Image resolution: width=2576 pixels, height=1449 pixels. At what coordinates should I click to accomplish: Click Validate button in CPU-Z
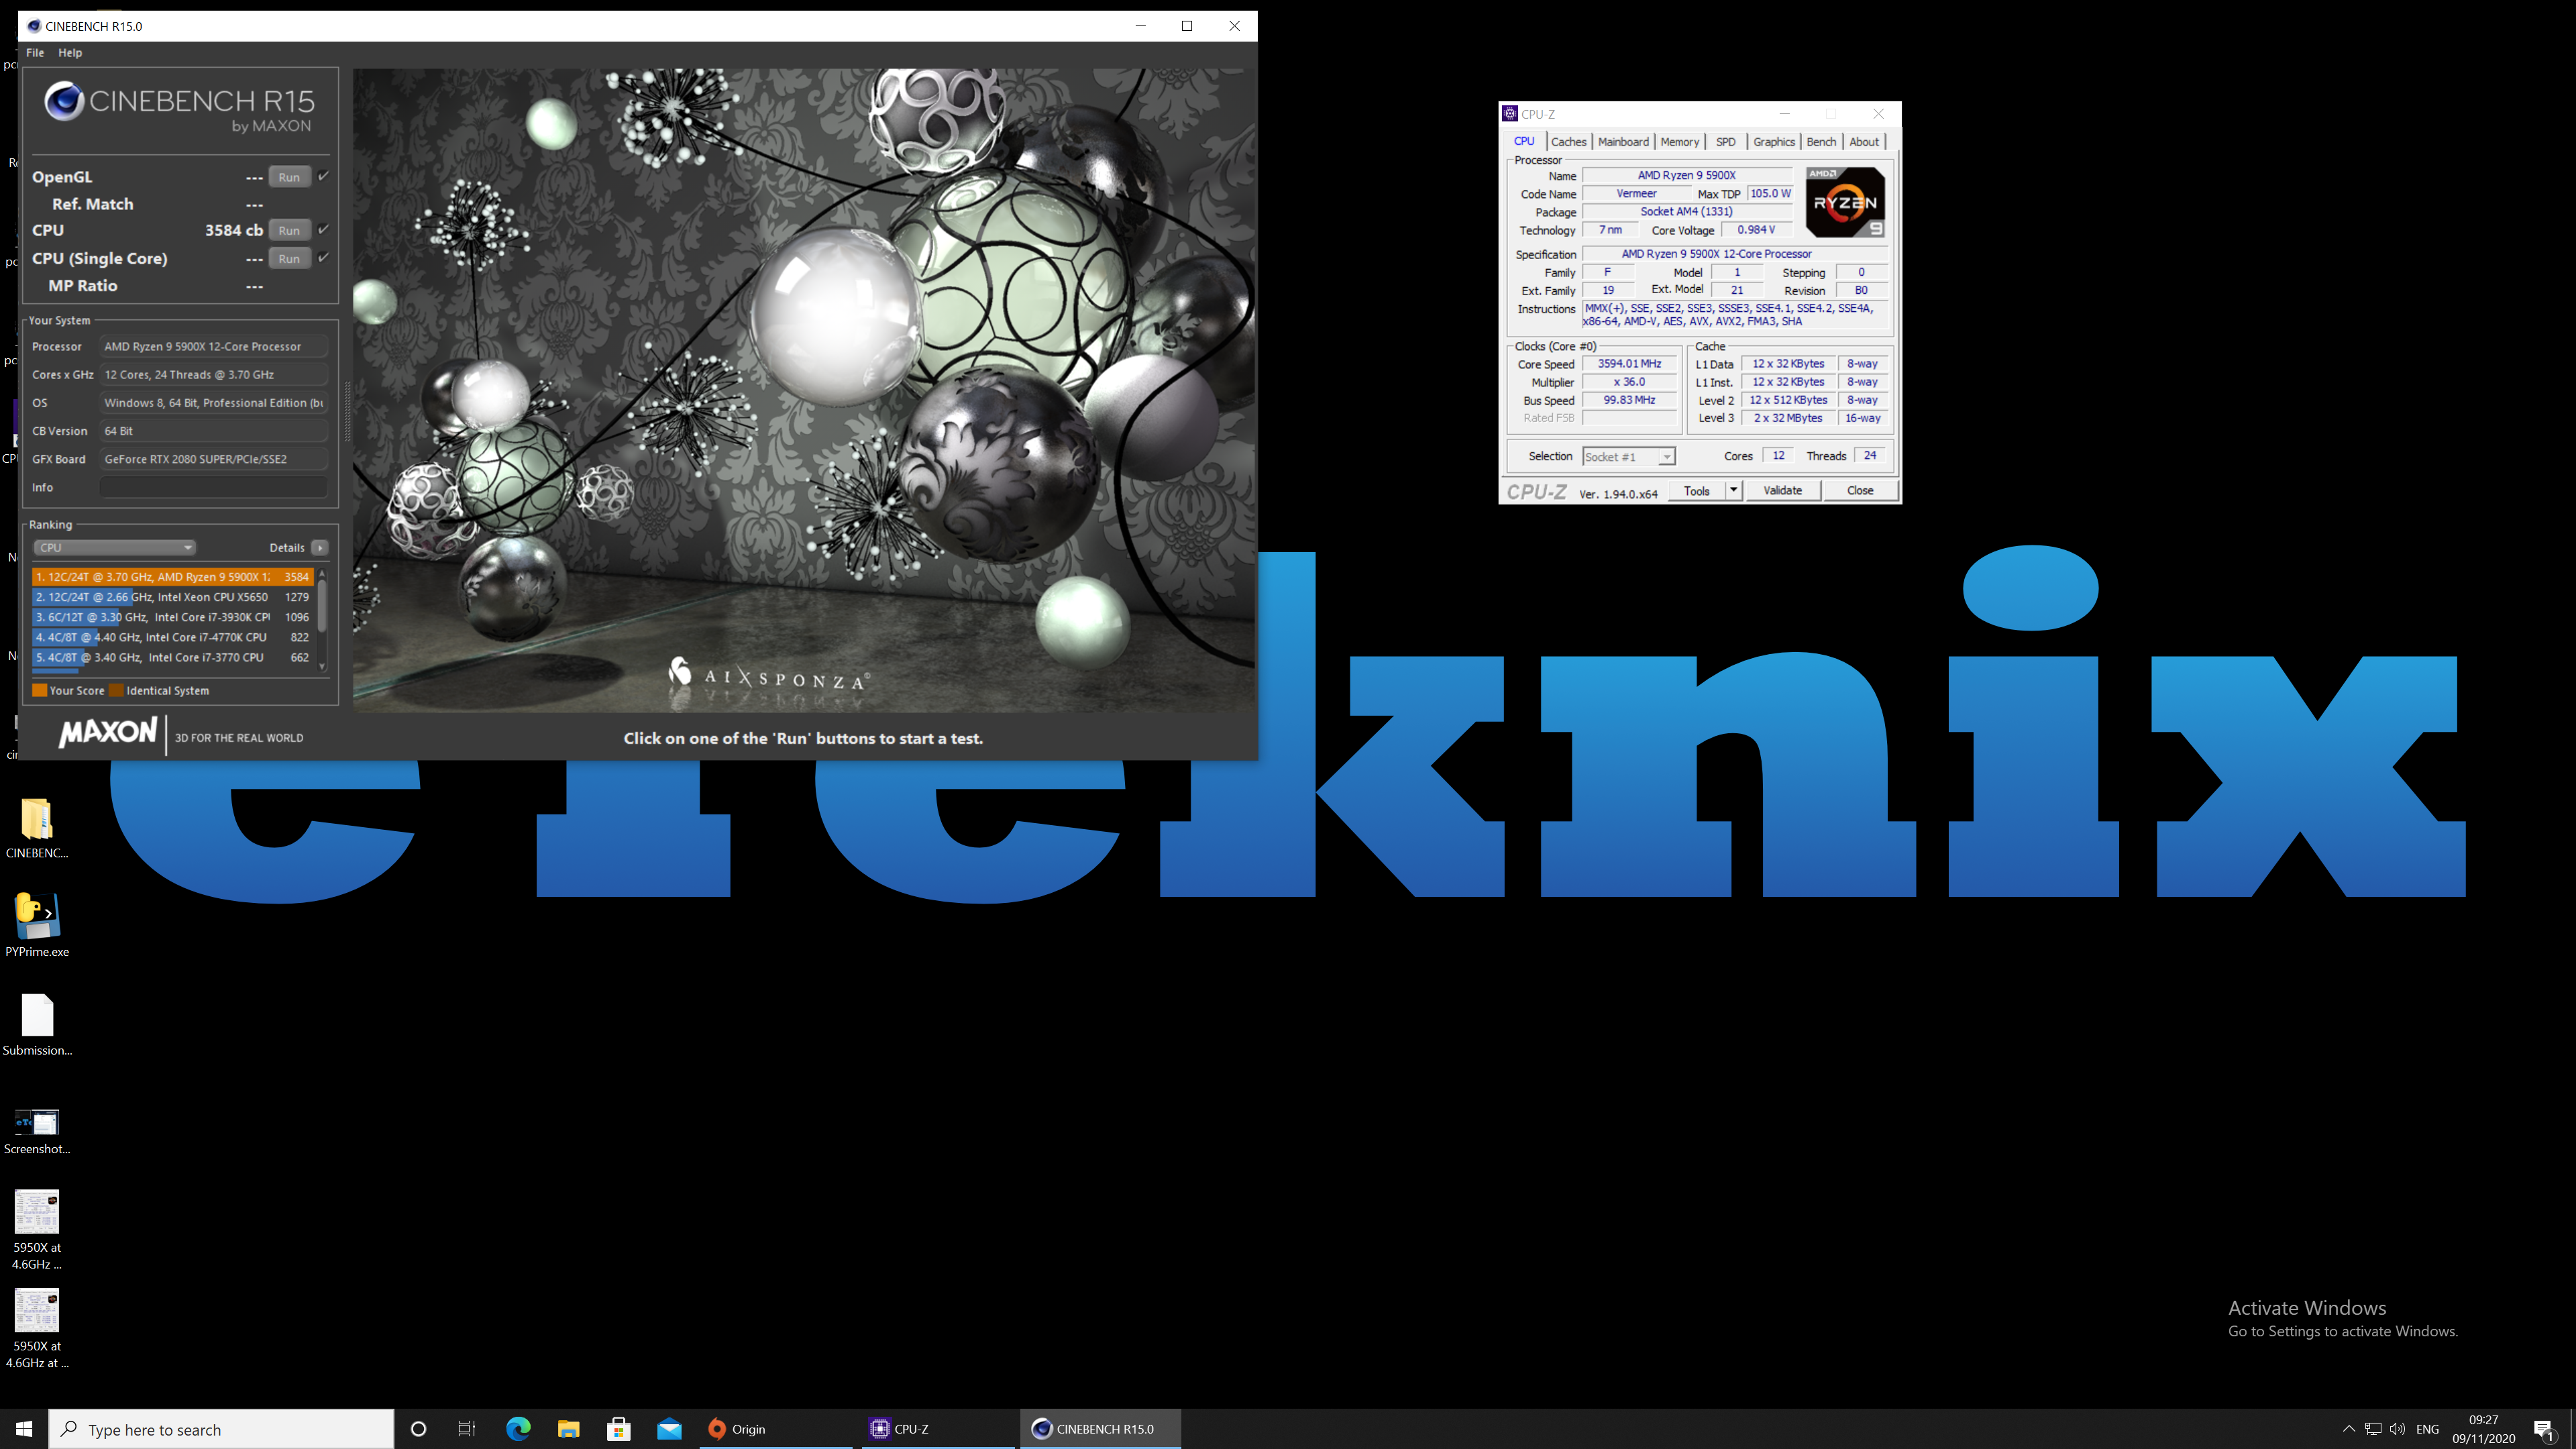coord(1782,491)
